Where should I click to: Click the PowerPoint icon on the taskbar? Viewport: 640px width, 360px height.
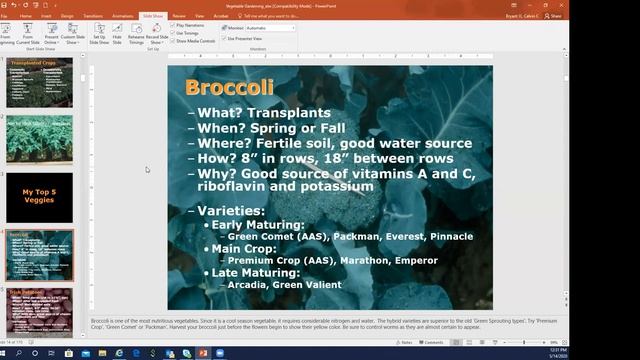[203, 353]
